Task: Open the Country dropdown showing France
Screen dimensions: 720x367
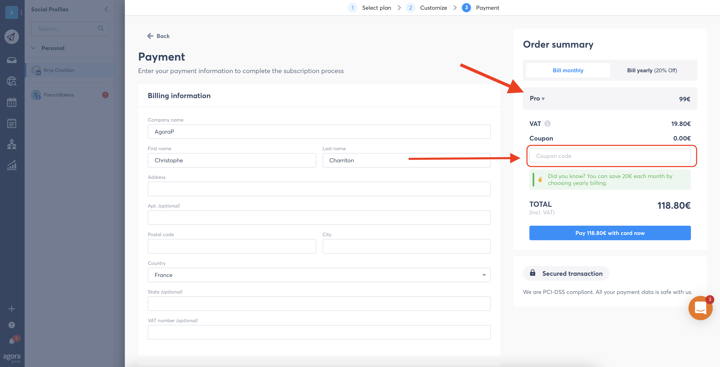Action: (319, 275)
